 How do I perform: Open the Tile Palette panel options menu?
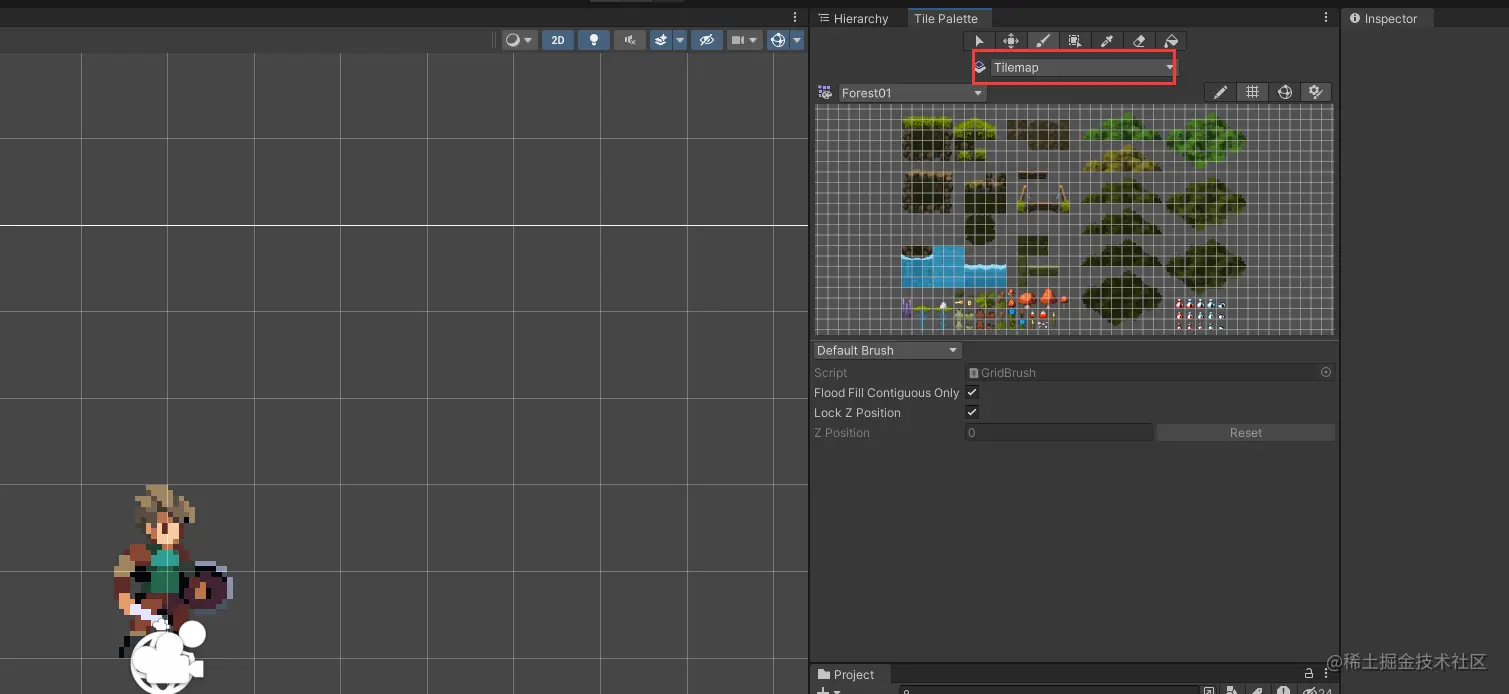coord(1326,18)
